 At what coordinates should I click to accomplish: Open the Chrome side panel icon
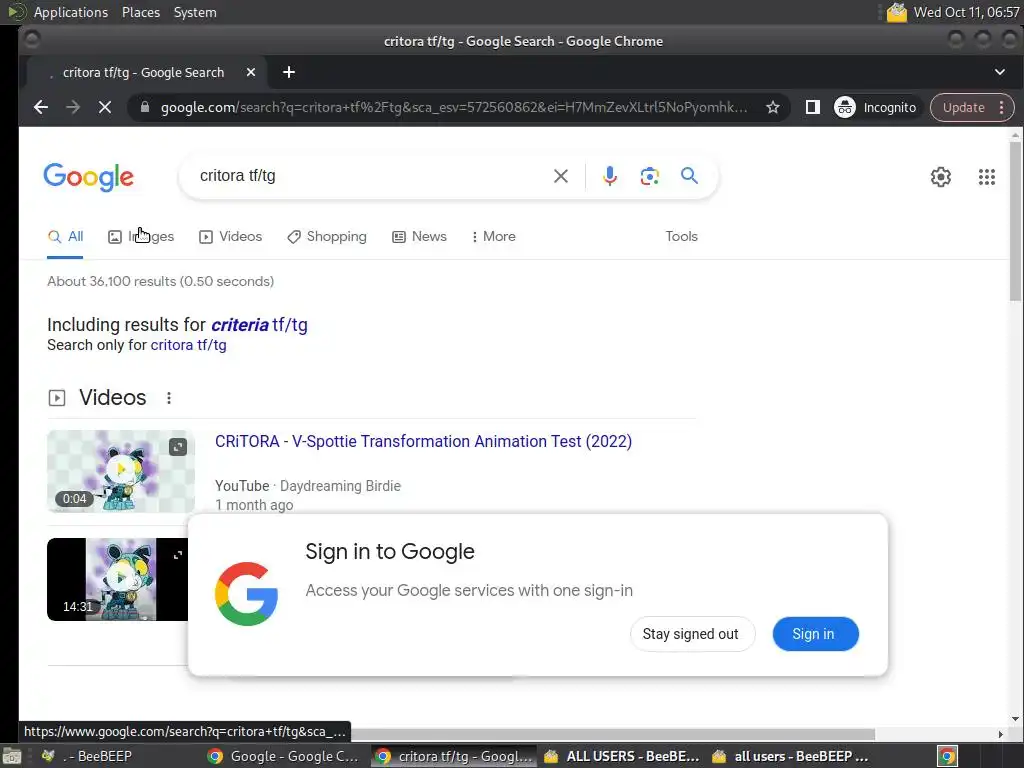click(812, 107)
